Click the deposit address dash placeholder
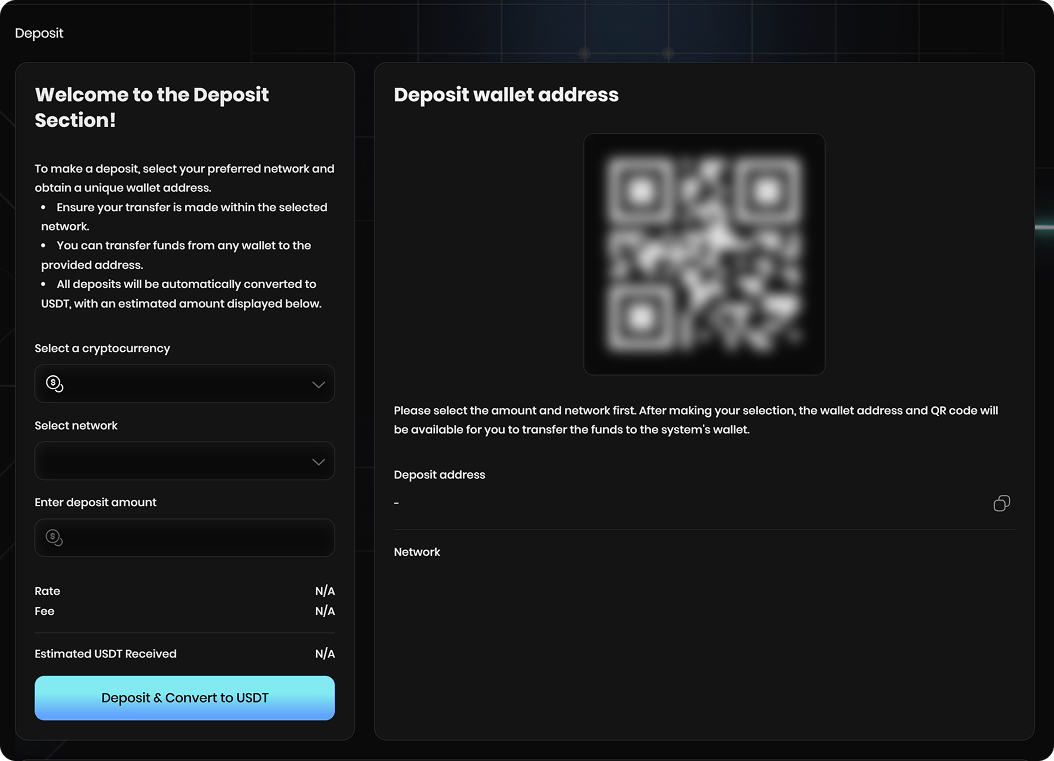The width and height of the screenshot is (1054, 761). 397,503
